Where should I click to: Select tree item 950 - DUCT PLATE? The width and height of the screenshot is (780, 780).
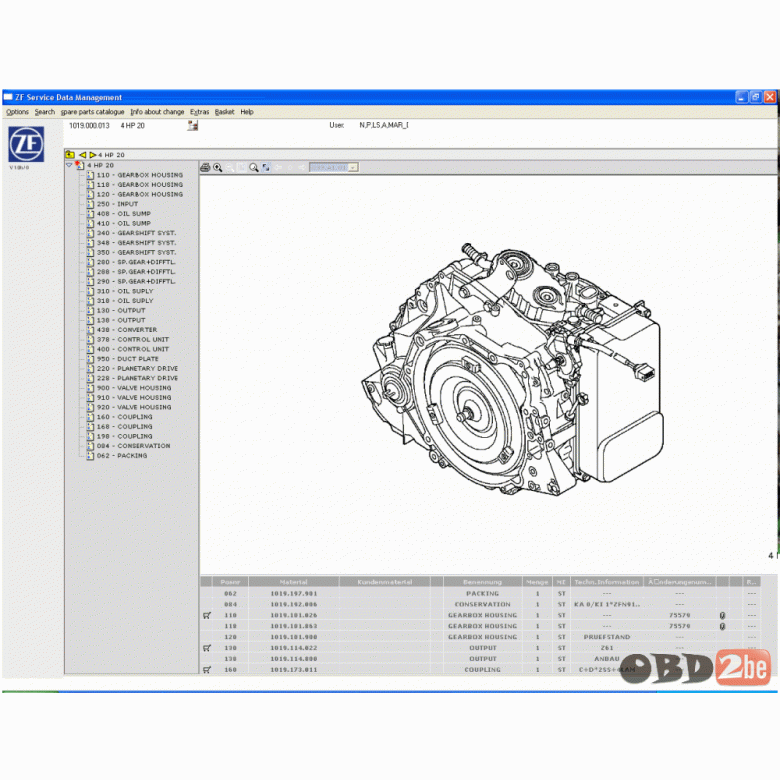(x=128, y=359)
